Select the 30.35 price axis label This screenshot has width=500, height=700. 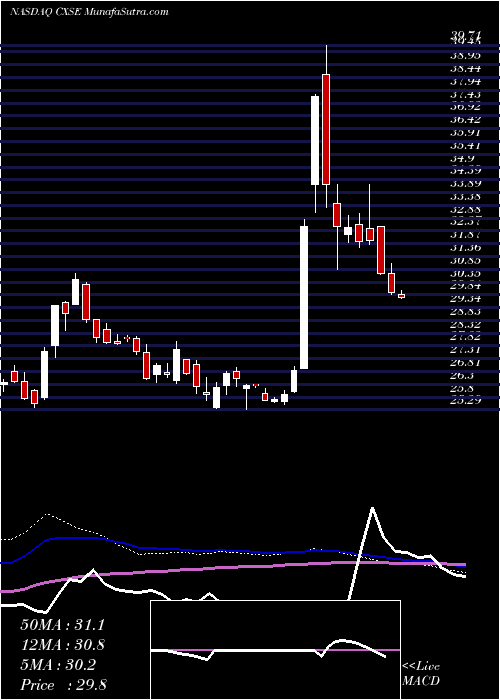(466, 274)
